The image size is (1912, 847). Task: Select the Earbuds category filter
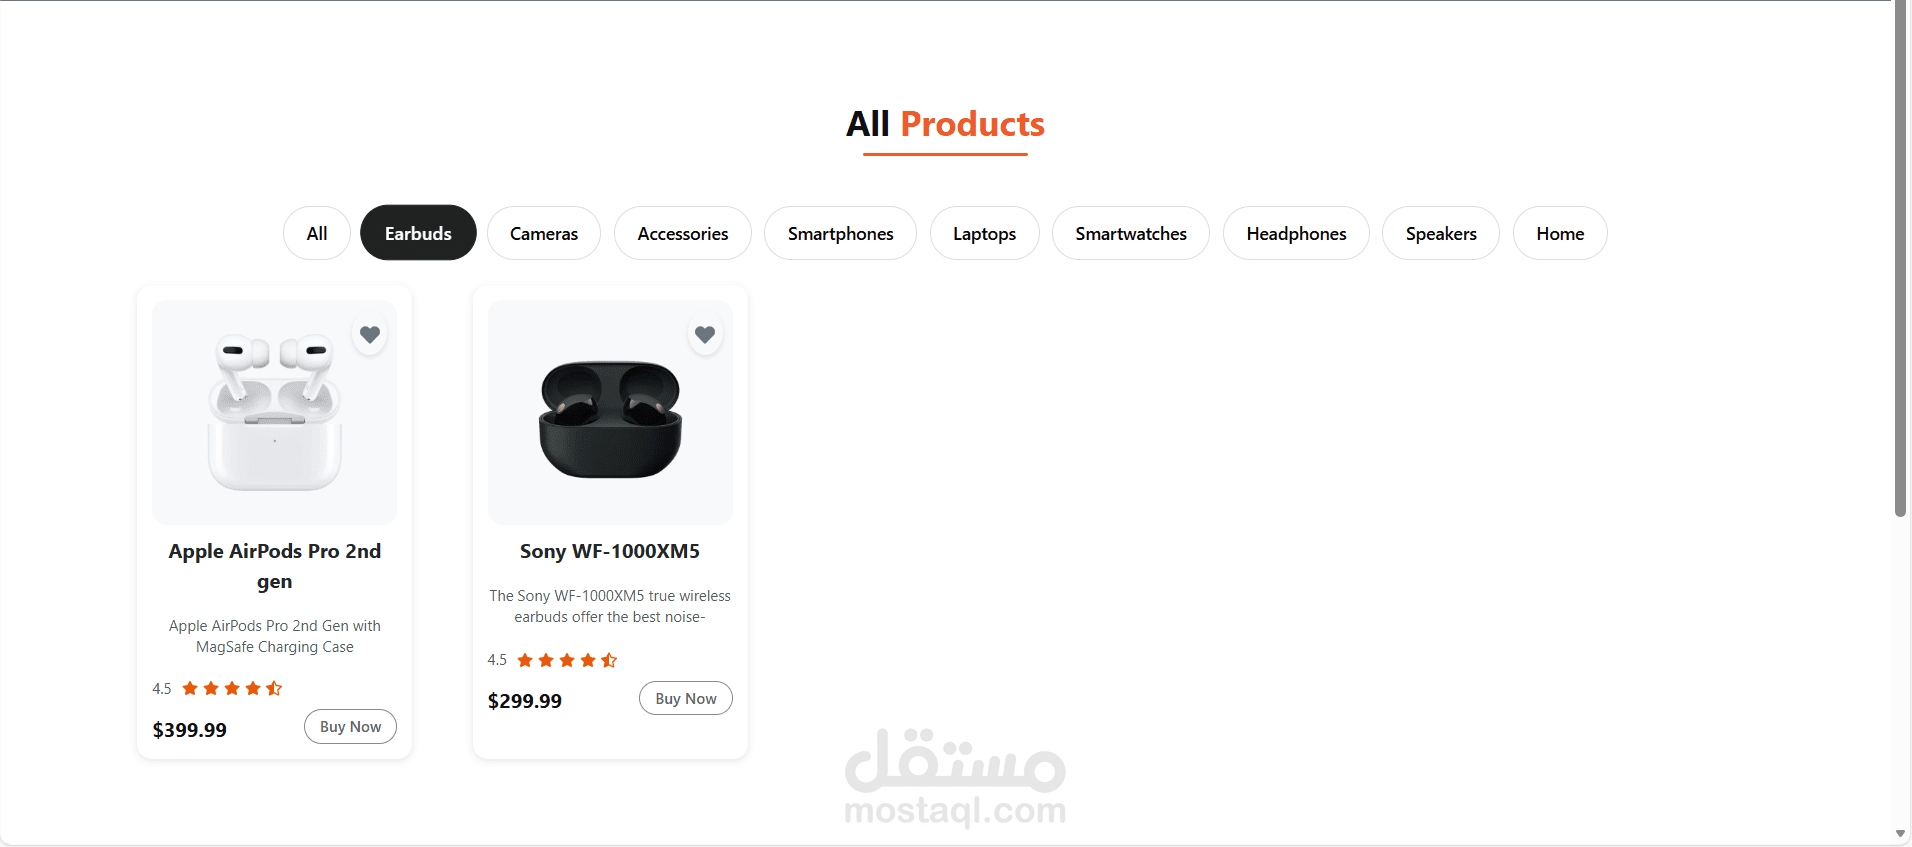click(418, 233)
